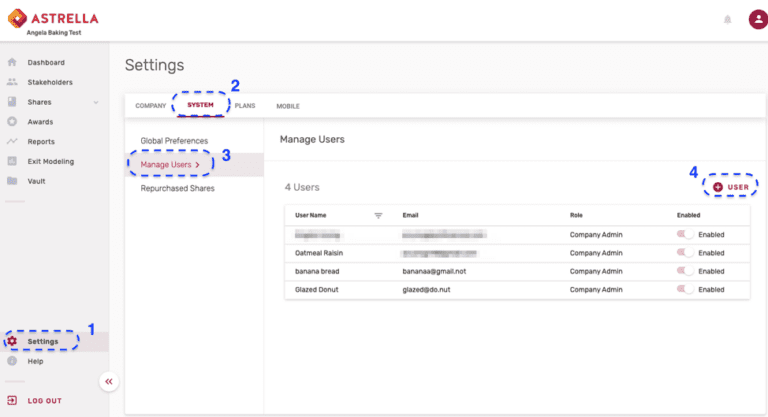
Task: Open Stakeholders from the sidebar icon
Action: pyautogui.click(x=12, y=82)
